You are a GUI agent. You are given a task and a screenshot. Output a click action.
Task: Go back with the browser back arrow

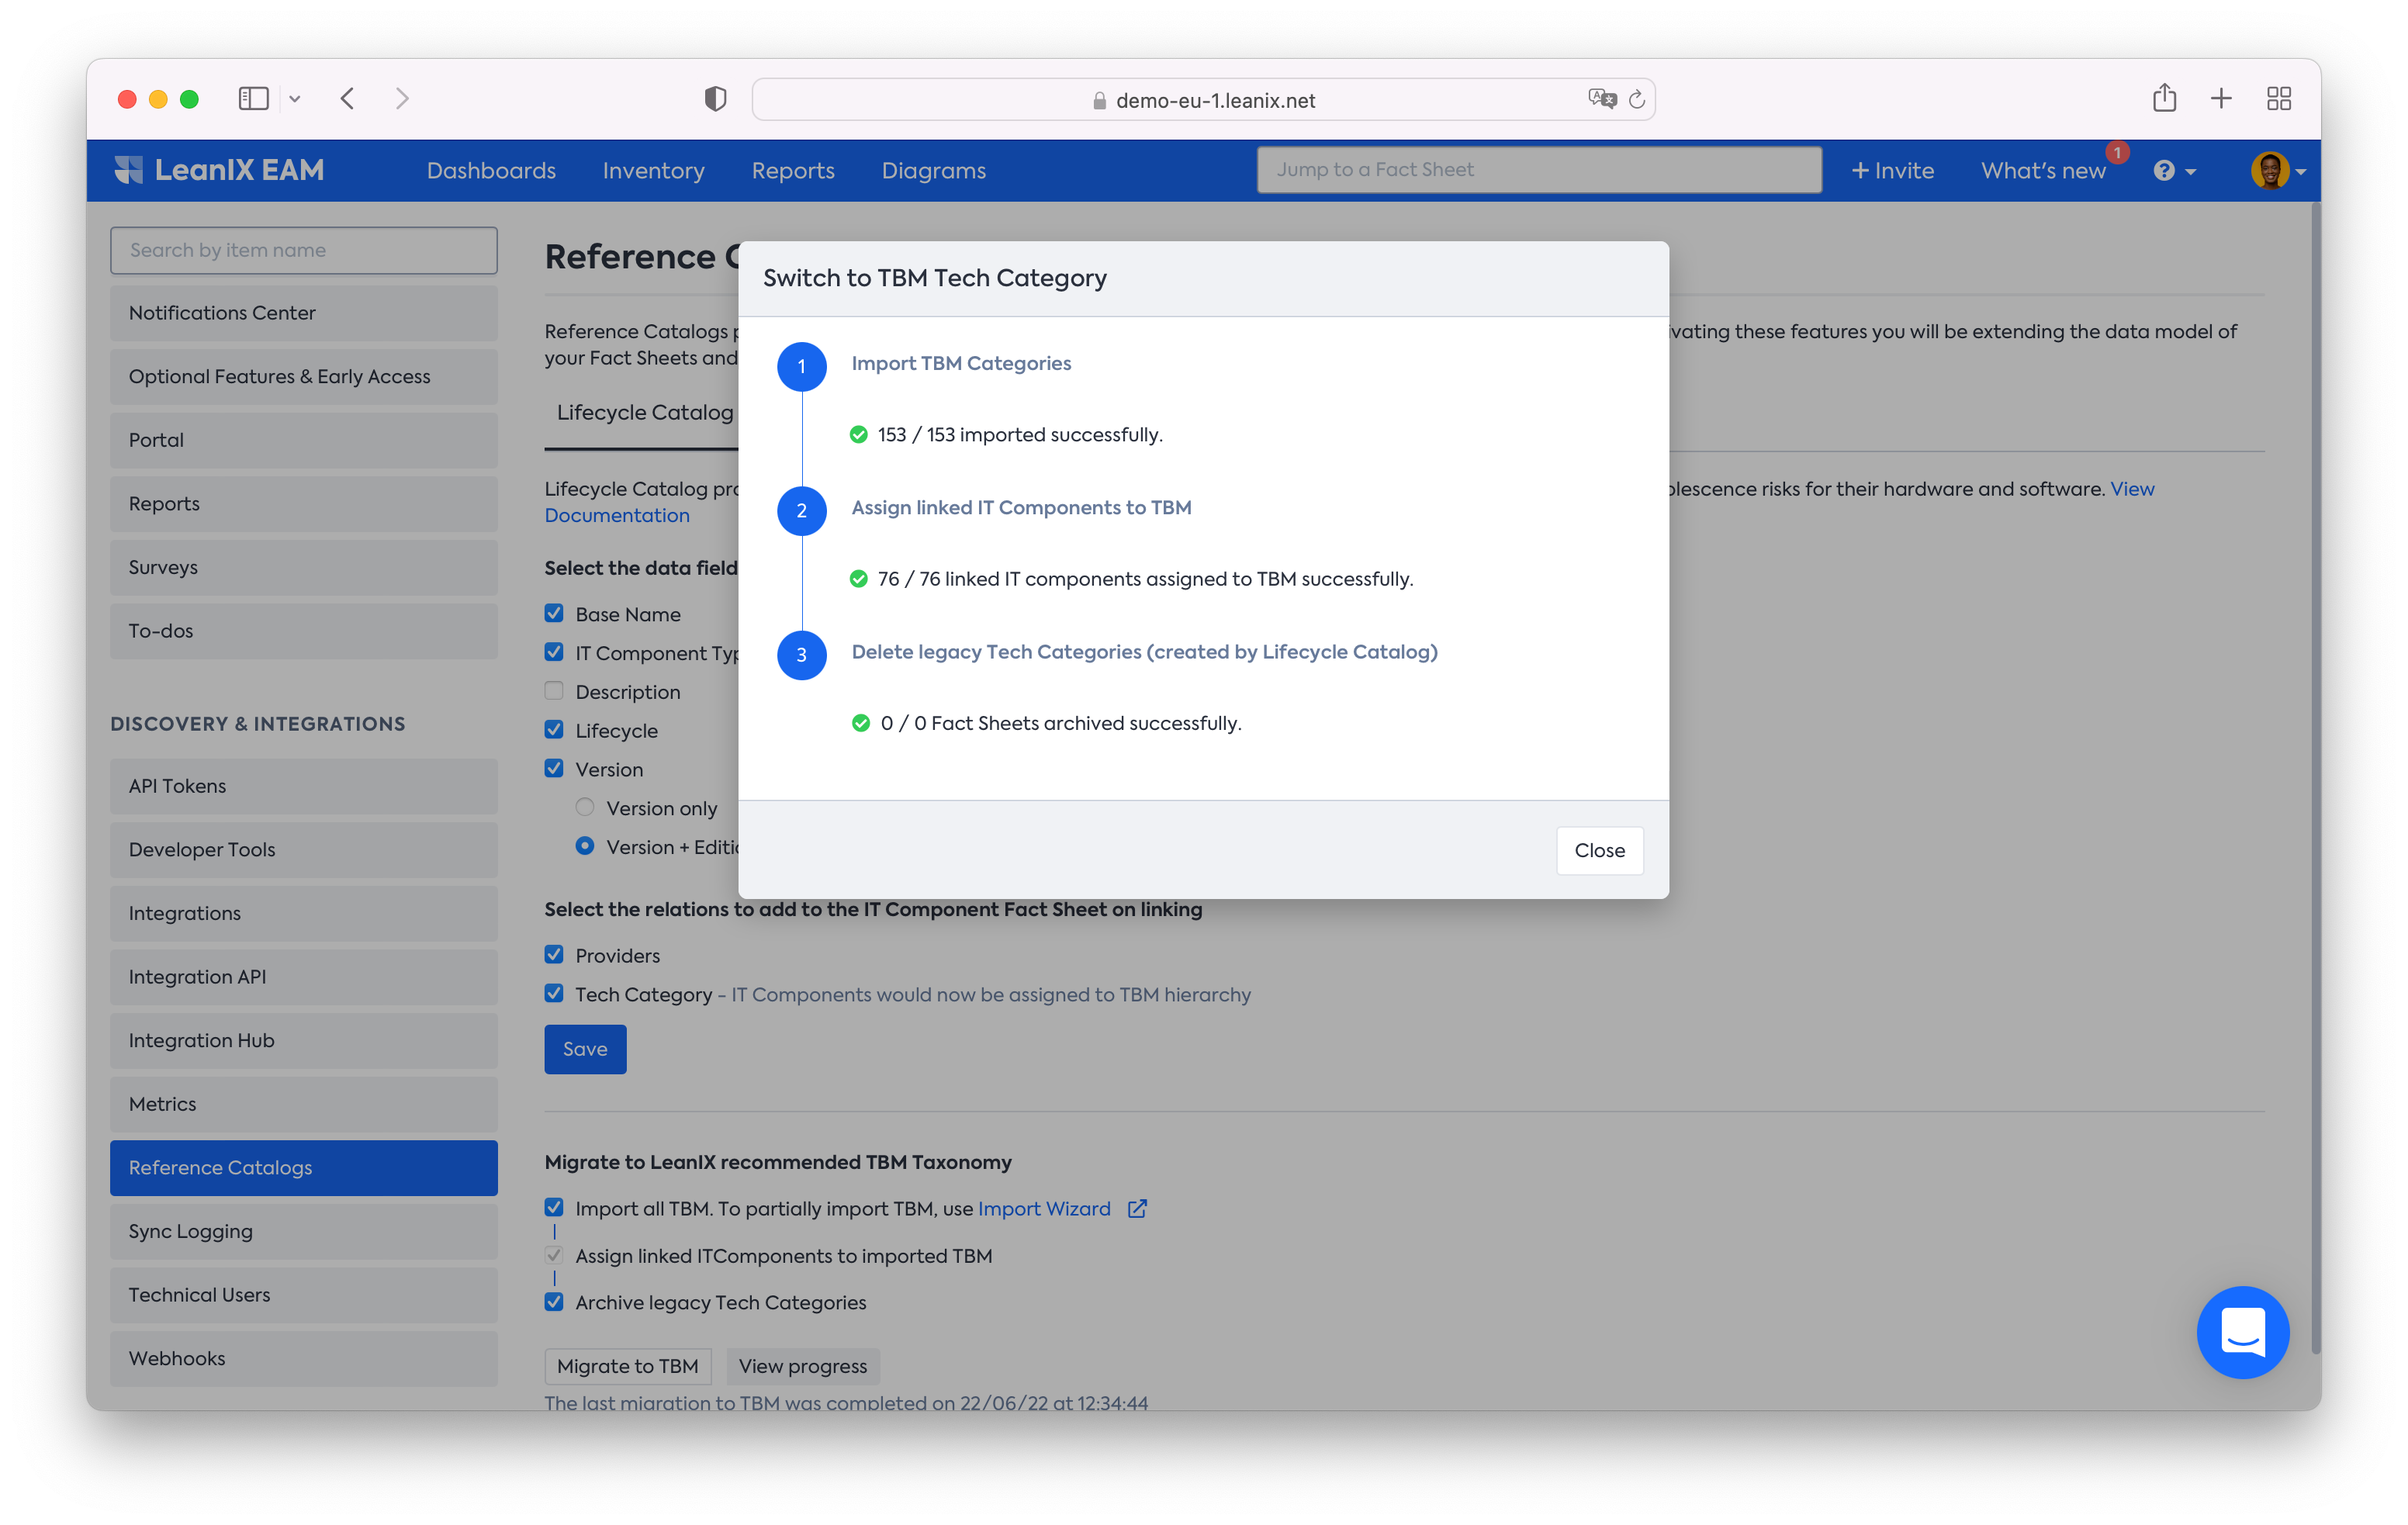pos(348,99)
